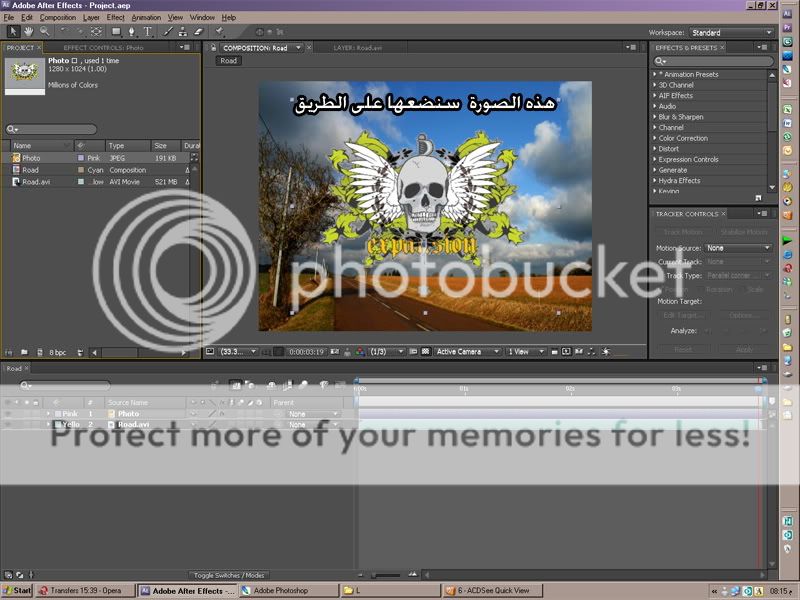Image resolution: width=800 pixels, height=600 pixels.
Task: Expand Color Correction effects category
Action: point(655,138)
